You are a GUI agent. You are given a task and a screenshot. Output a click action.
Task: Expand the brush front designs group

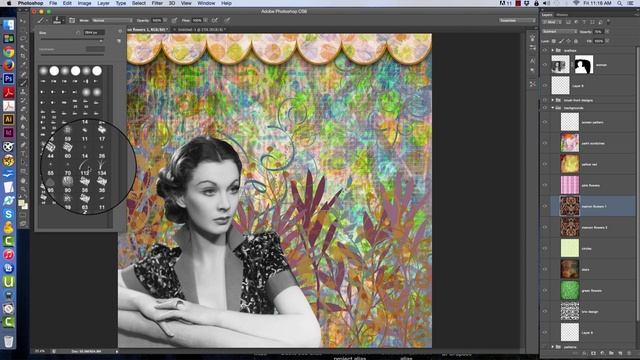pos(553,100)
